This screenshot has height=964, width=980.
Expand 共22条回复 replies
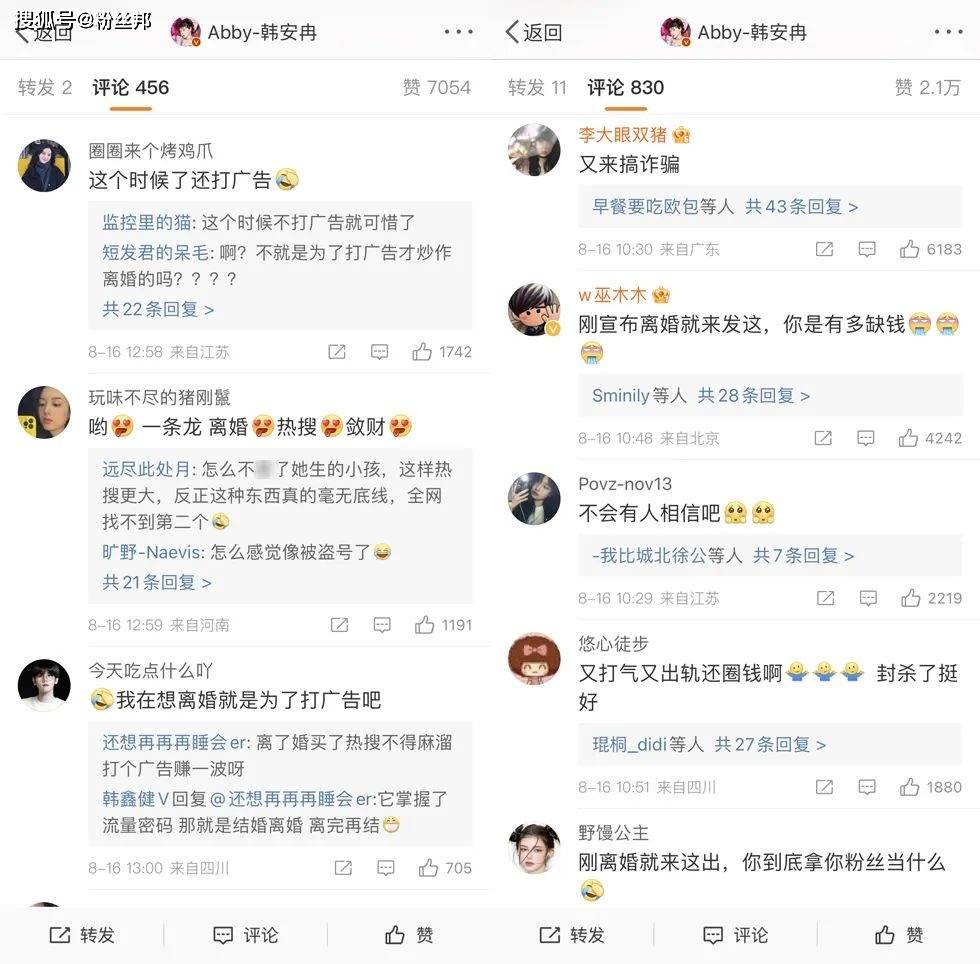tap(158, 309)
